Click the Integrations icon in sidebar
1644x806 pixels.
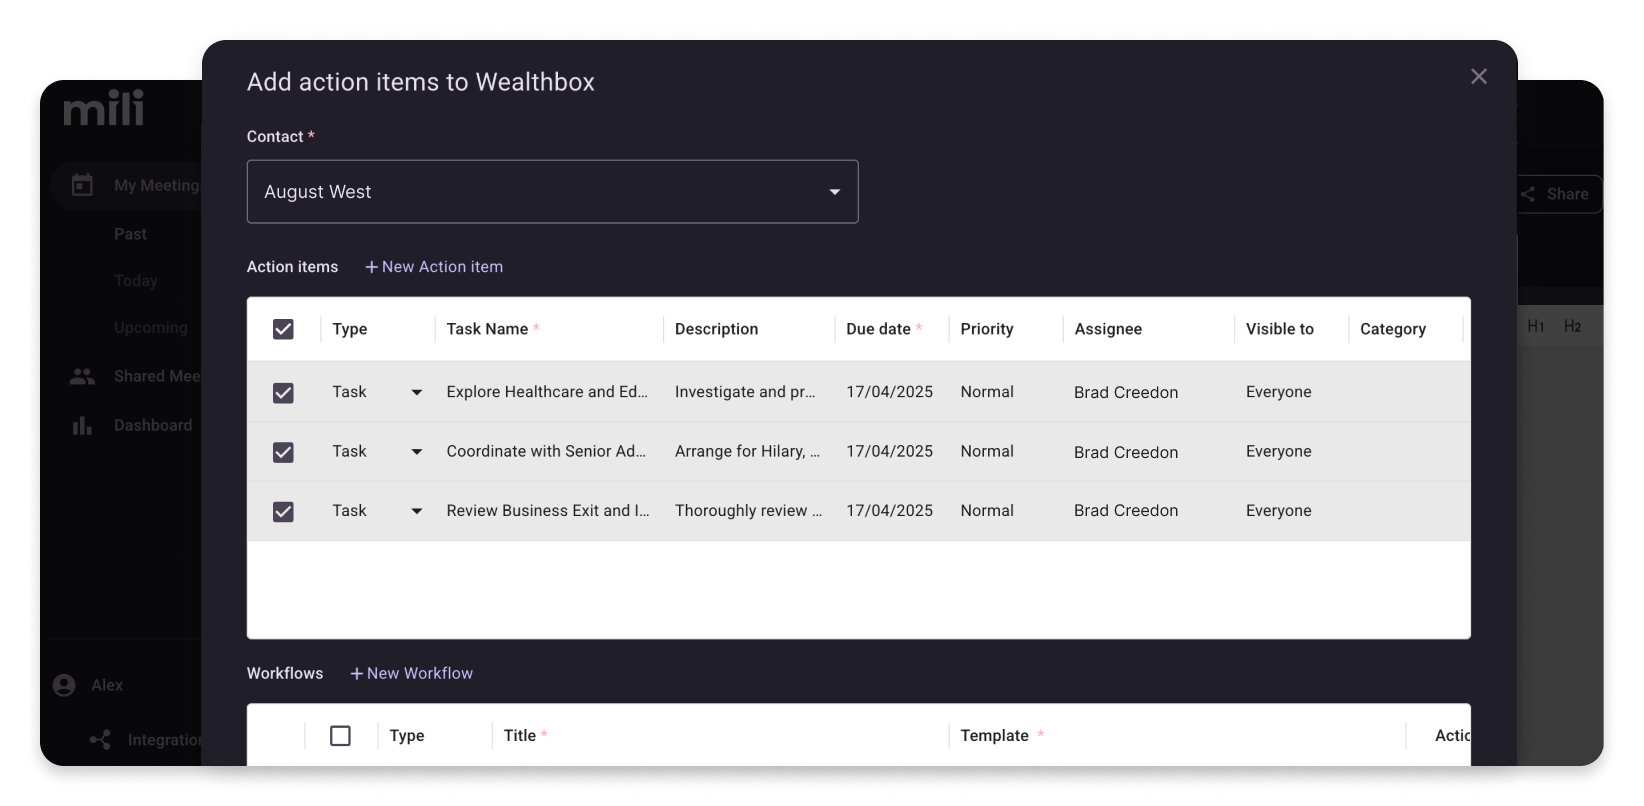click(x=100, y=740)
